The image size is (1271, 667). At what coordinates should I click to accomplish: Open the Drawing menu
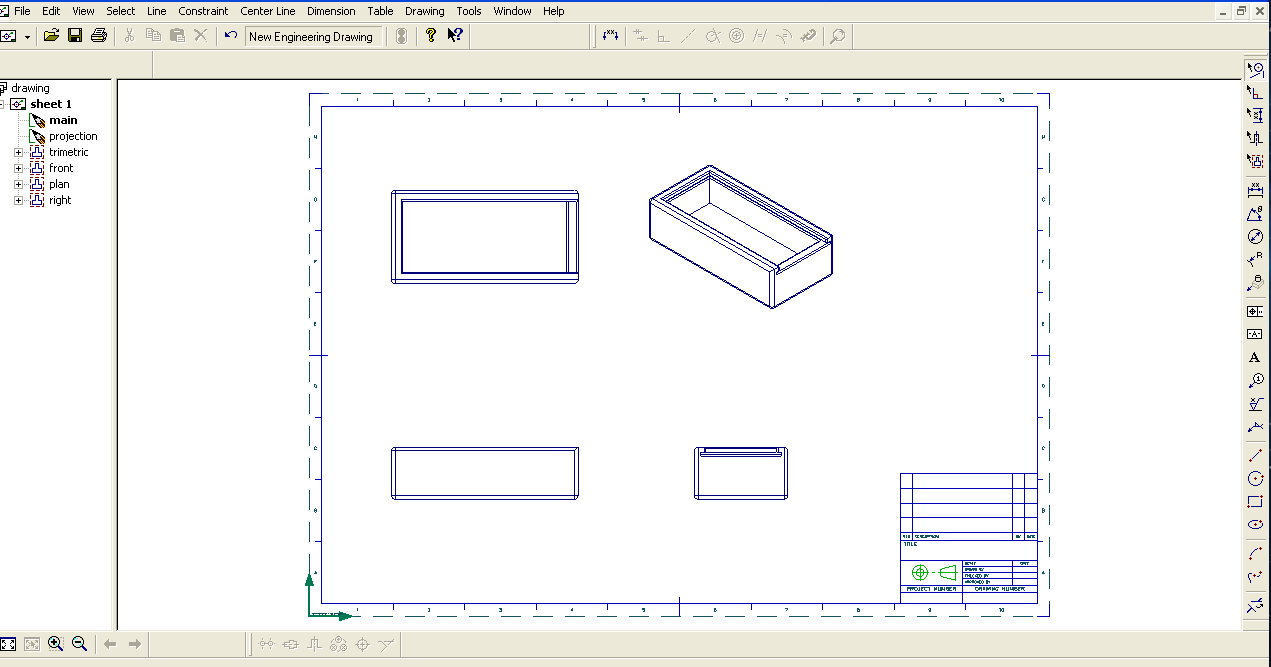pos(425,11)
